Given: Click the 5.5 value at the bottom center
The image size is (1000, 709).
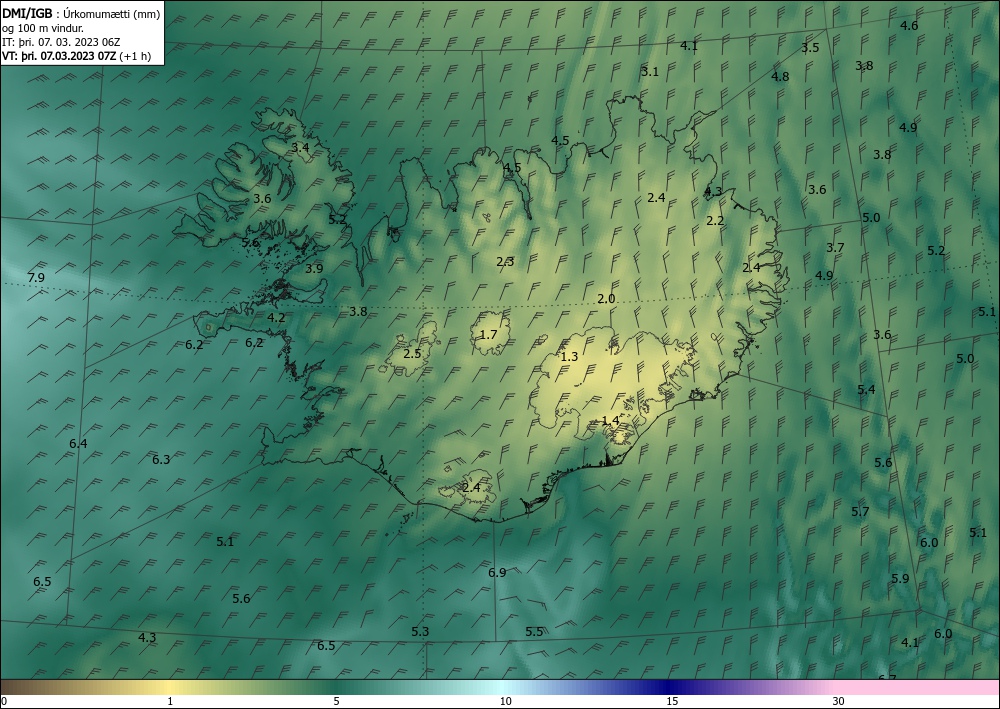Looking at the screenshot, I should click(534, 631).
